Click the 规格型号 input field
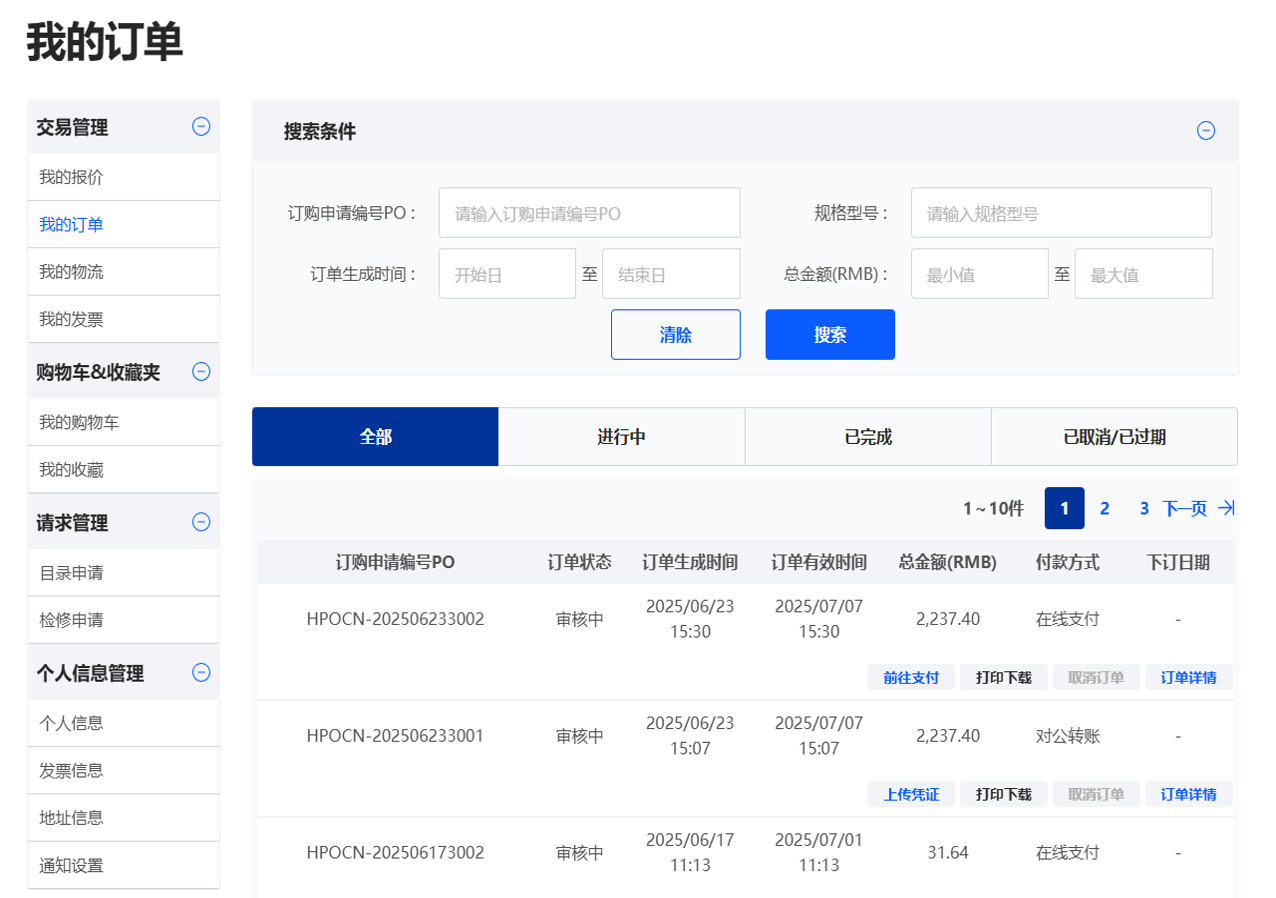 pos(1060,213)
